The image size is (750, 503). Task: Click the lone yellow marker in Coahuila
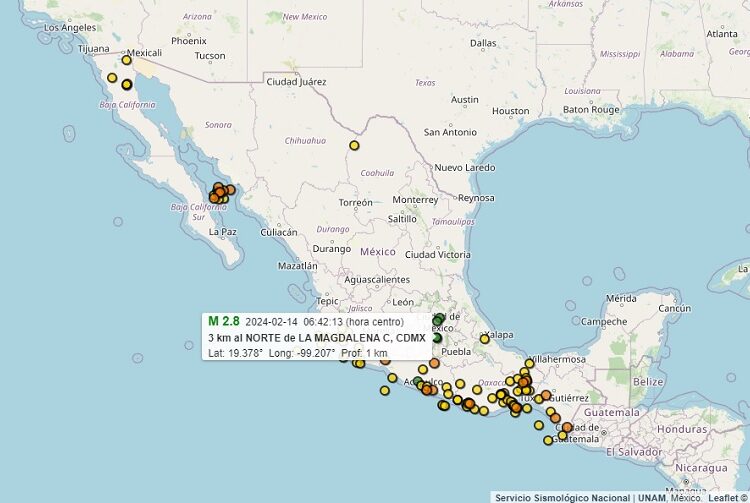354,145
